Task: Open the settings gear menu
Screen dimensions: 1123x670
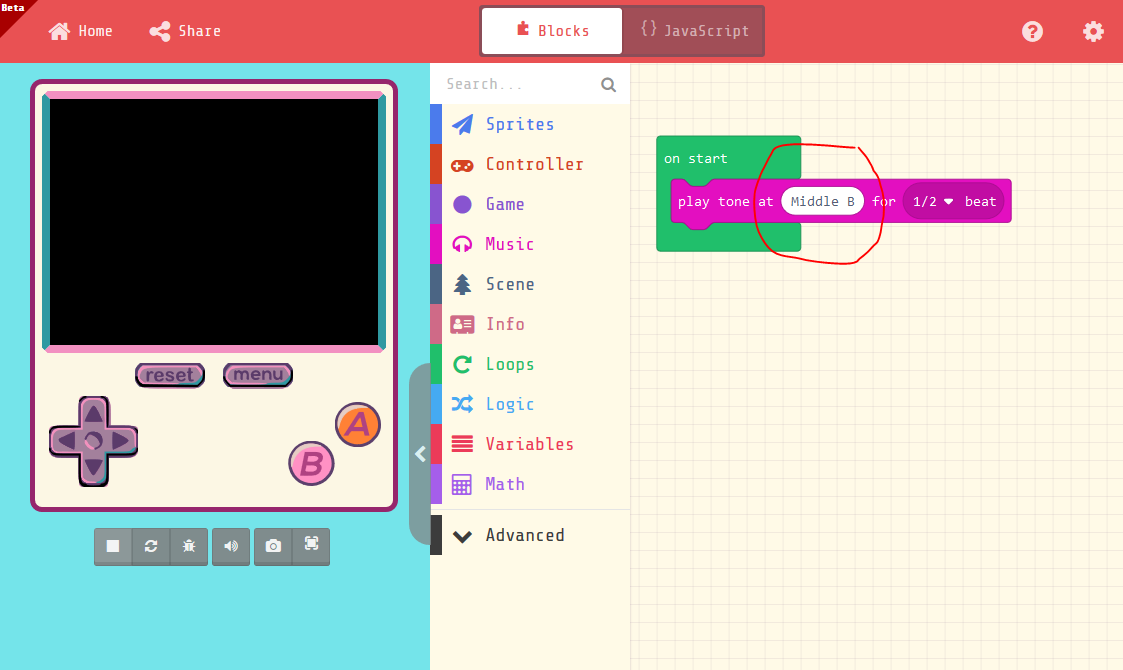Action: pos(1093,31)
